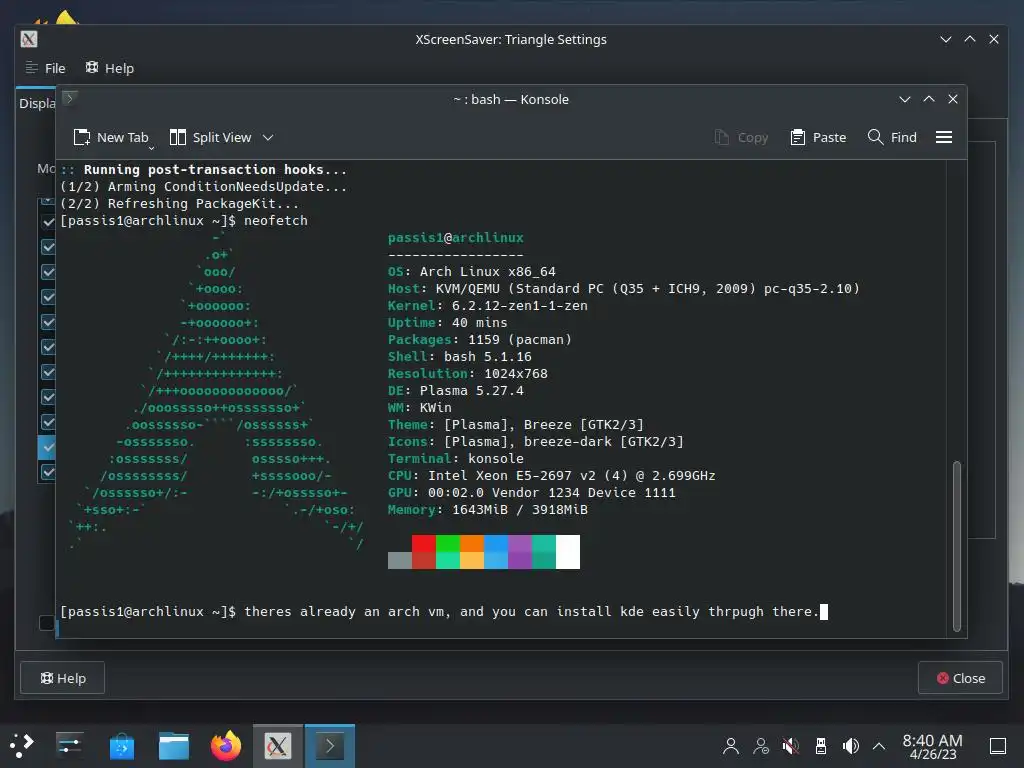Click the 'Theme: [Plasma], Breeze' line
The width and height of the screenshot is (1024, 768).
[x=515, y=424]
